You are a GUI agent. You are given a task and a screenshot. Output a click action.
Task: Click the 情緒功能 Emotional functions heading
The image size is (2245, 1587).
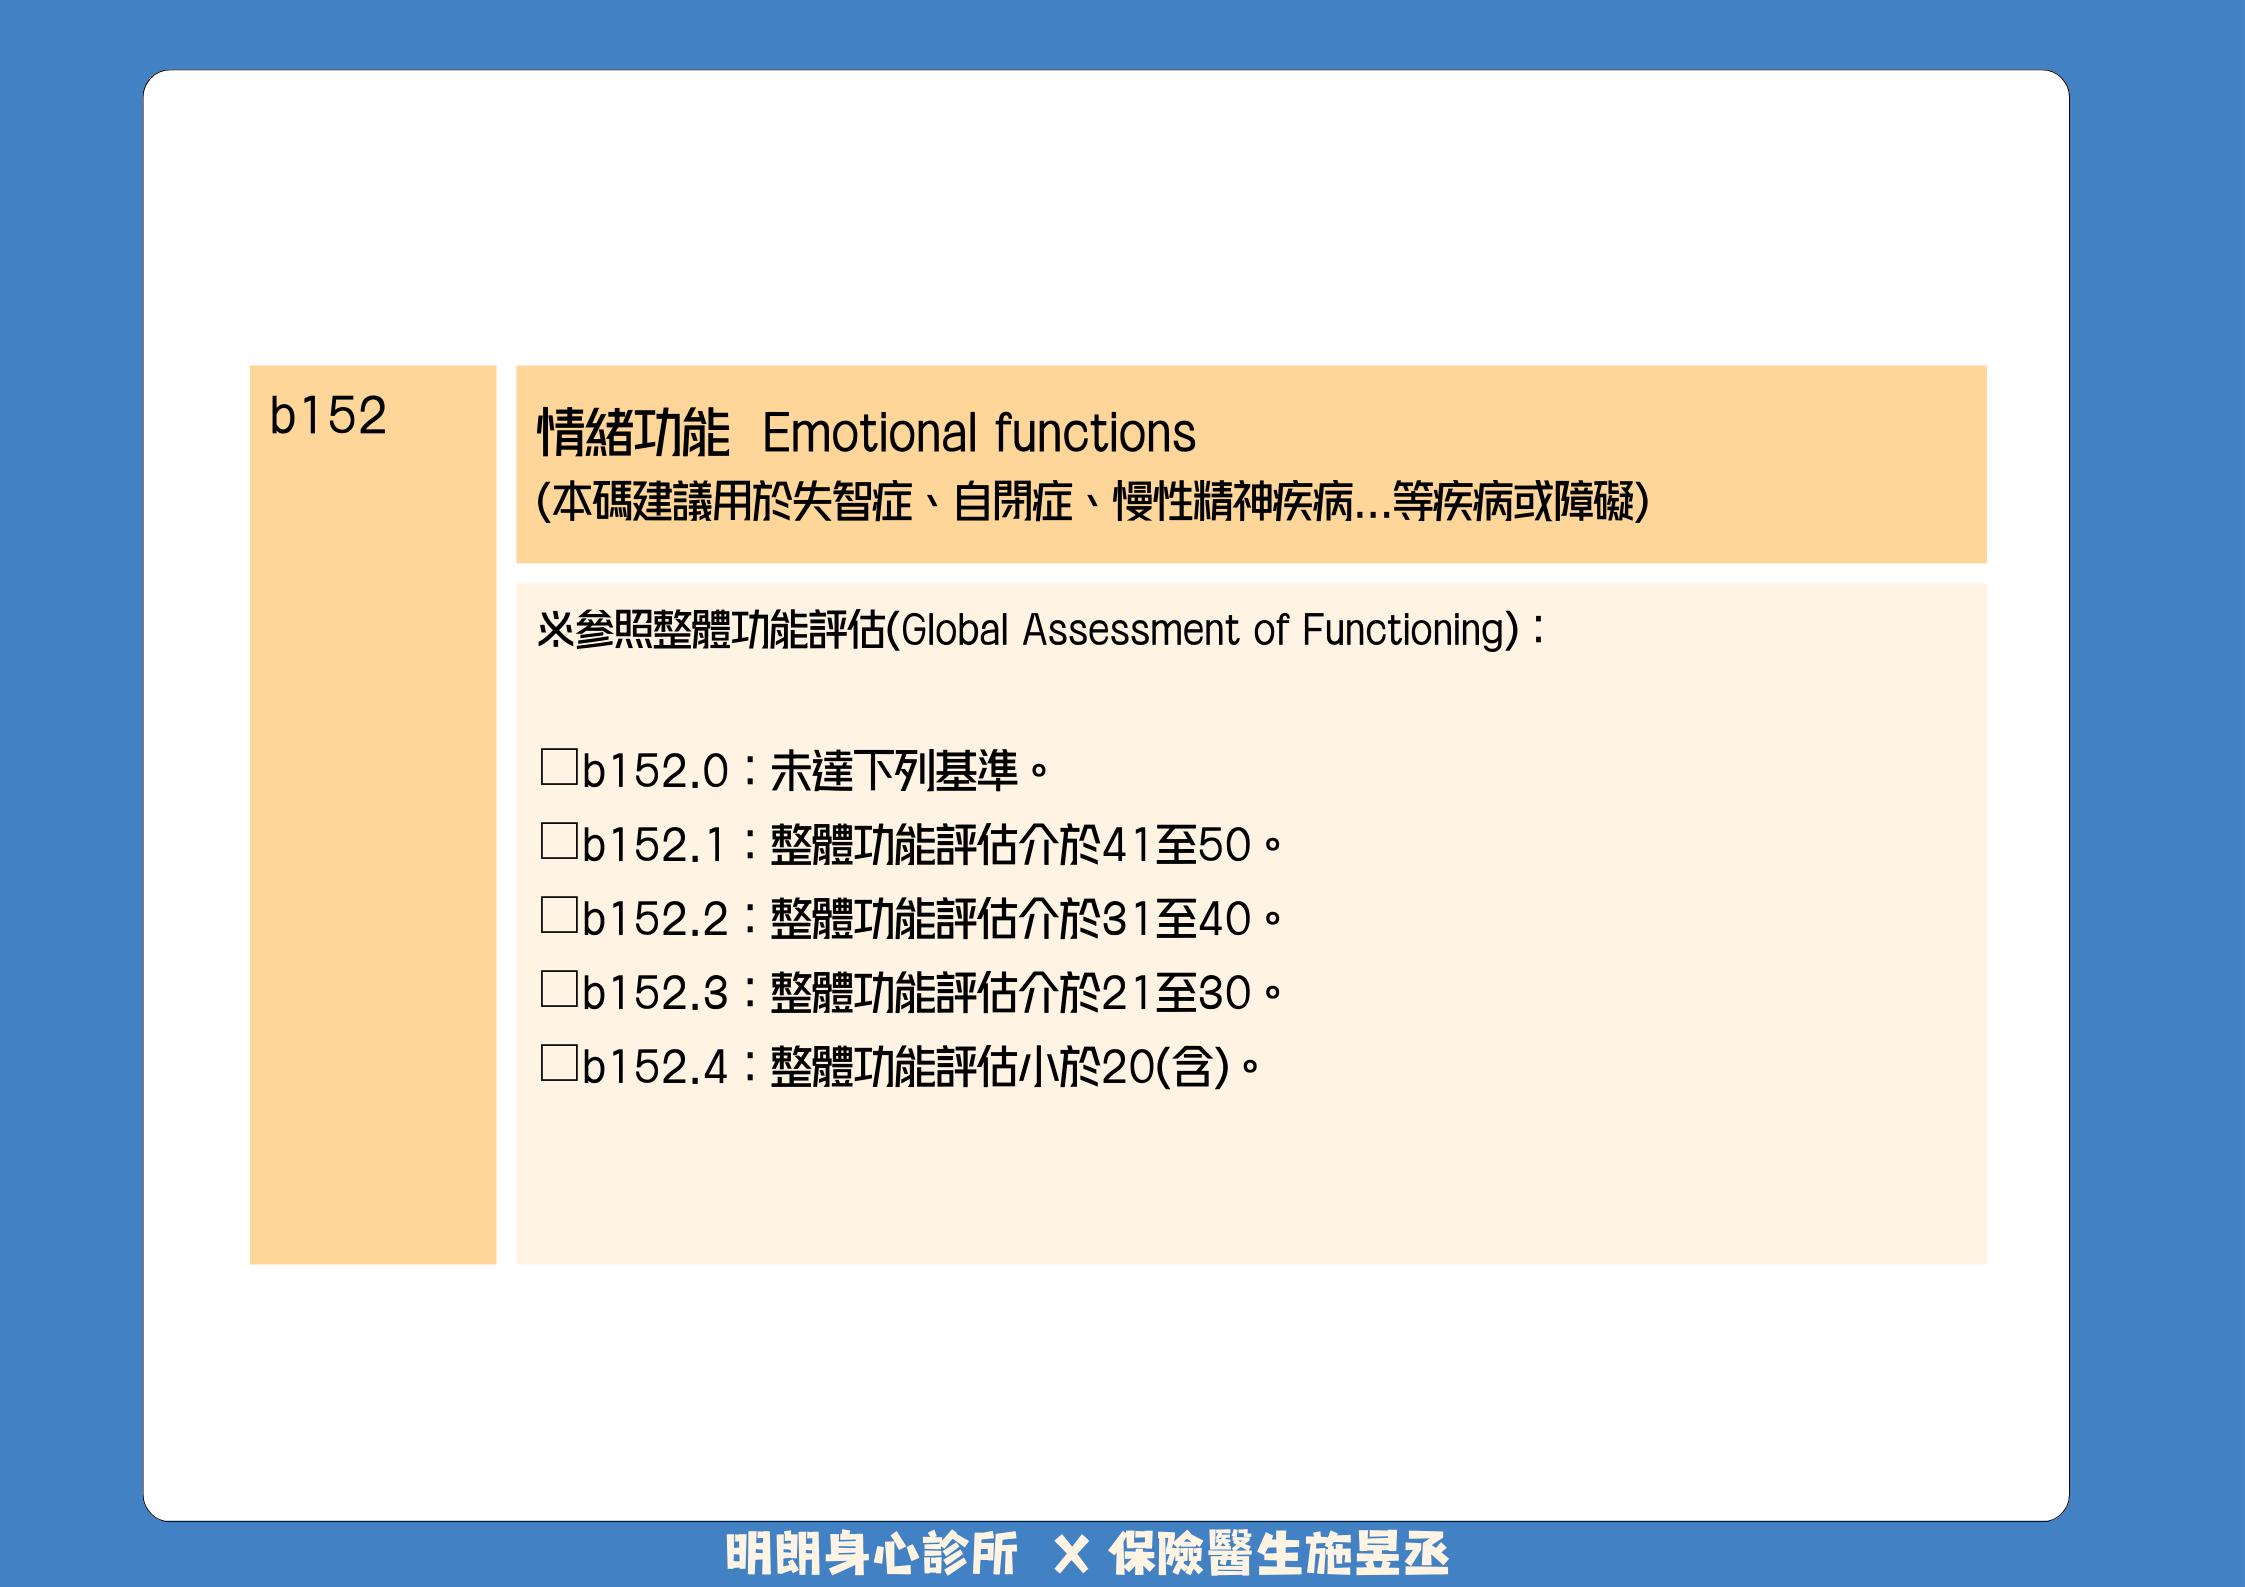[866, 433]
